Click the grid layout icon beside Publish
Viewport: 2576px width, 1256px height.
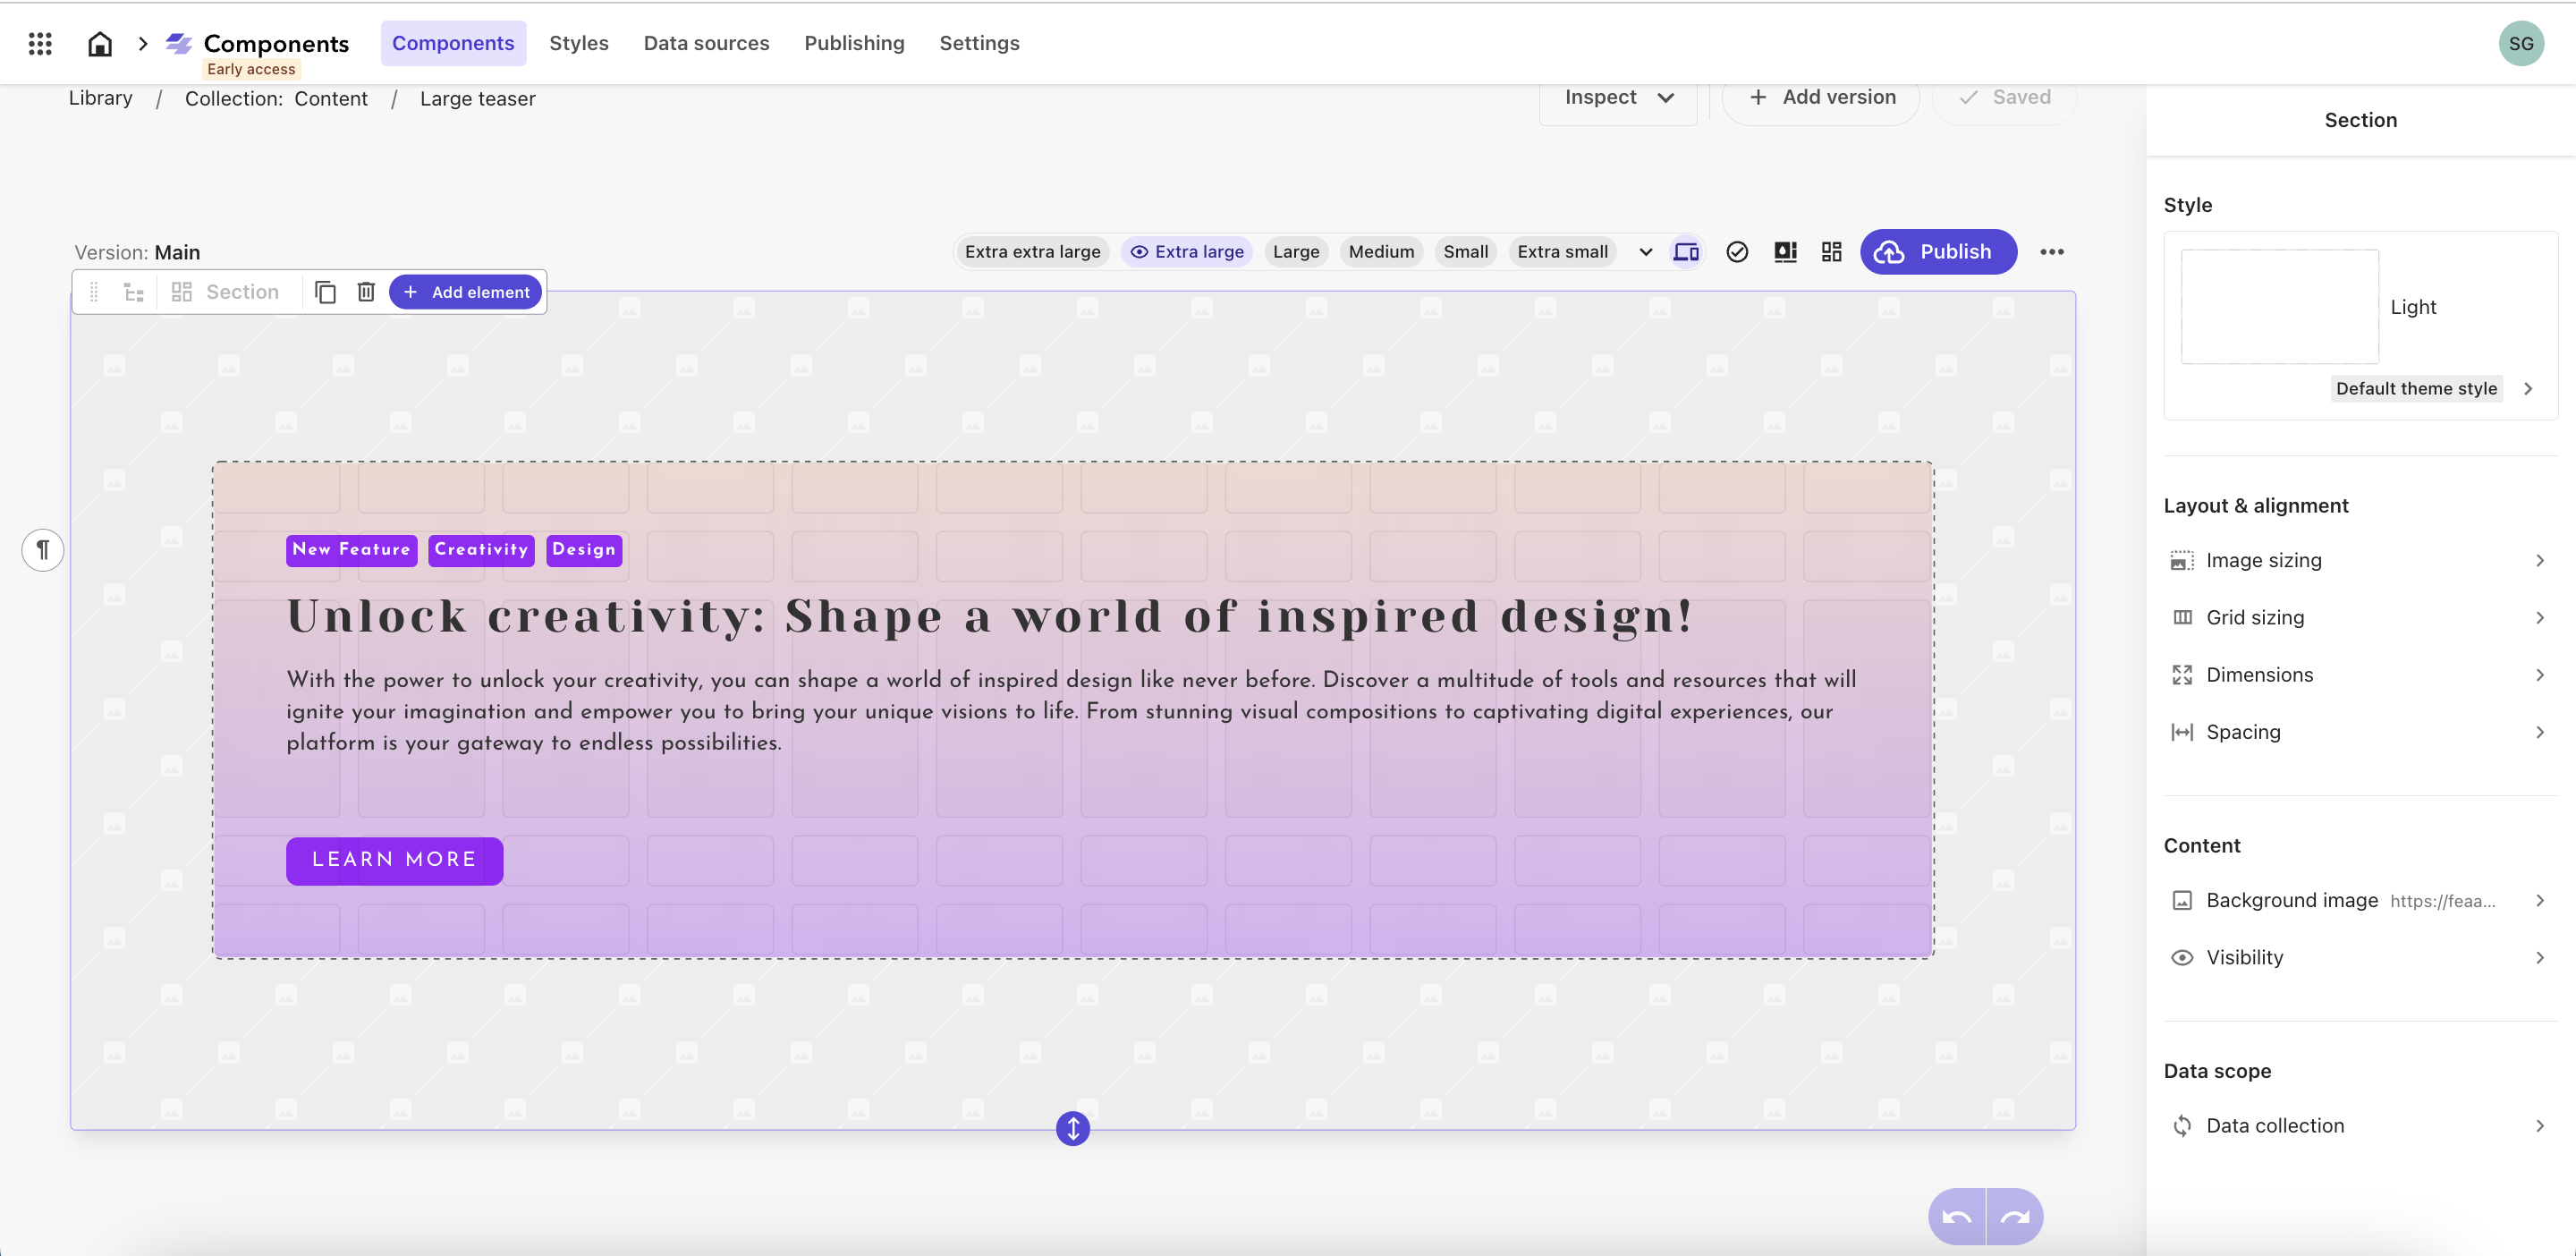click(1831, 251)
